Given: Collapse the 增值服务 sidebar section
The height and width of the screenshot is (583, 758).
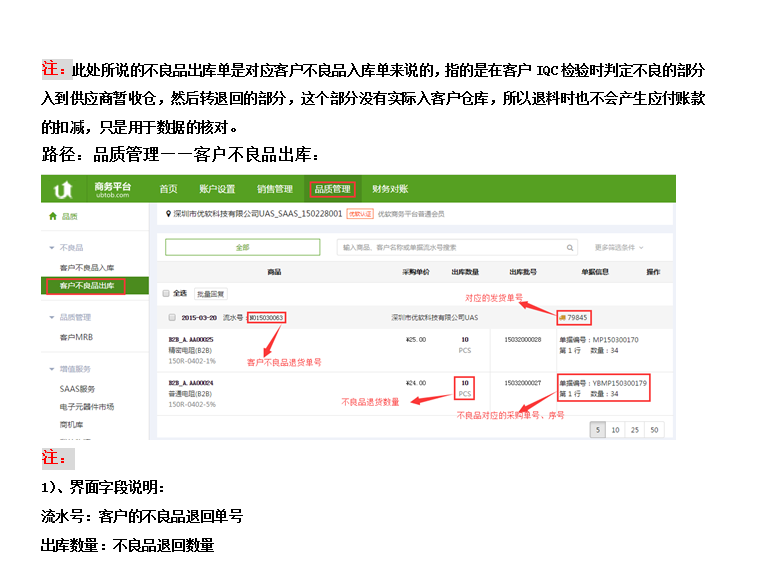Looking at the screenshot, I should tap(52, 369).
